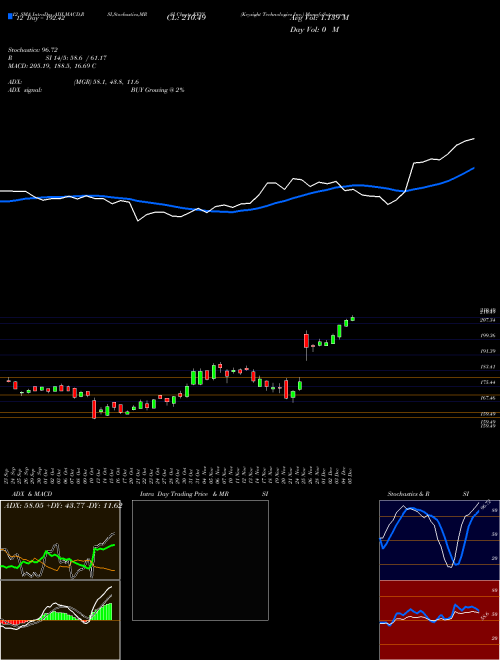Open the MACD histogram chart panel
This screenshot has height=660, width=500.
[60, 620]
